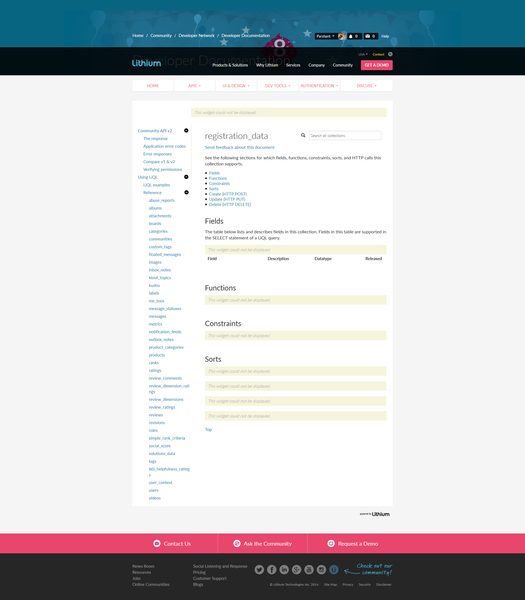Open Application error codes page
Screen dimensions: 525x600
point(164,146)
